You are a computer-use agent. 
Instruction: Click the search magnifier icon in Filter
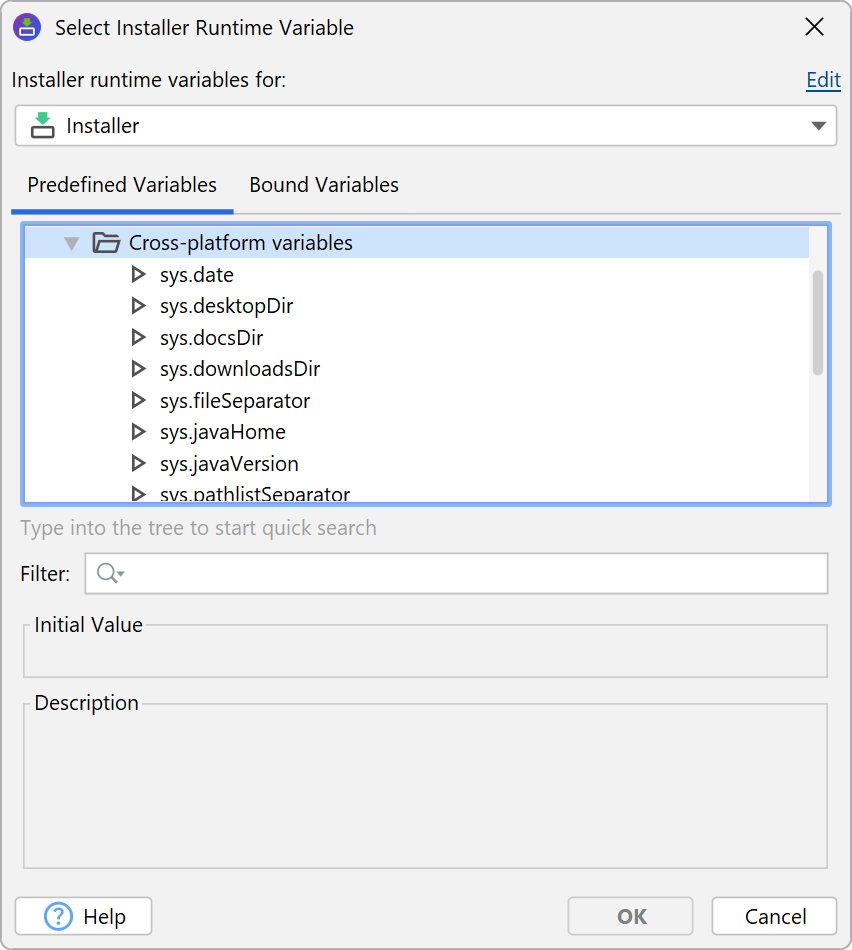[108, 573]
